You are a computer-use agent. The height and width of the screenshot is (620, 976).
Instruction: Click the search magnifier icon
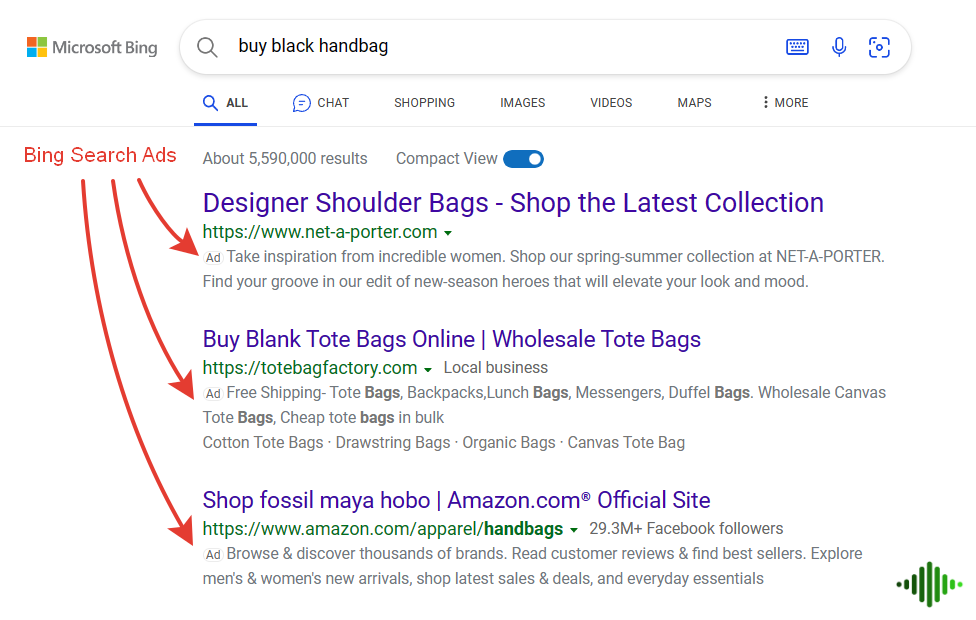(207, 46)
